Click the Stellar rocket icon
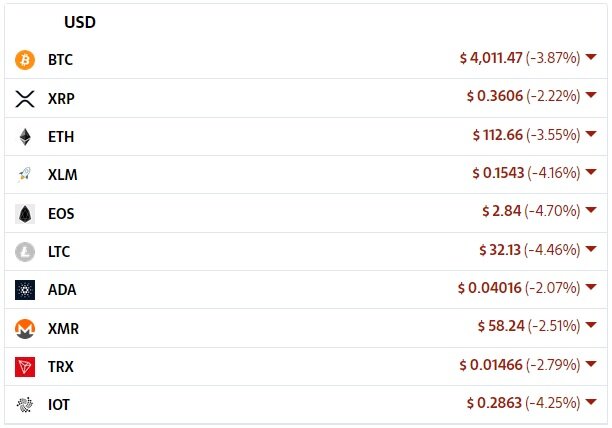Image resolution: width=612 pixels, height=428 pixels. 24,175
